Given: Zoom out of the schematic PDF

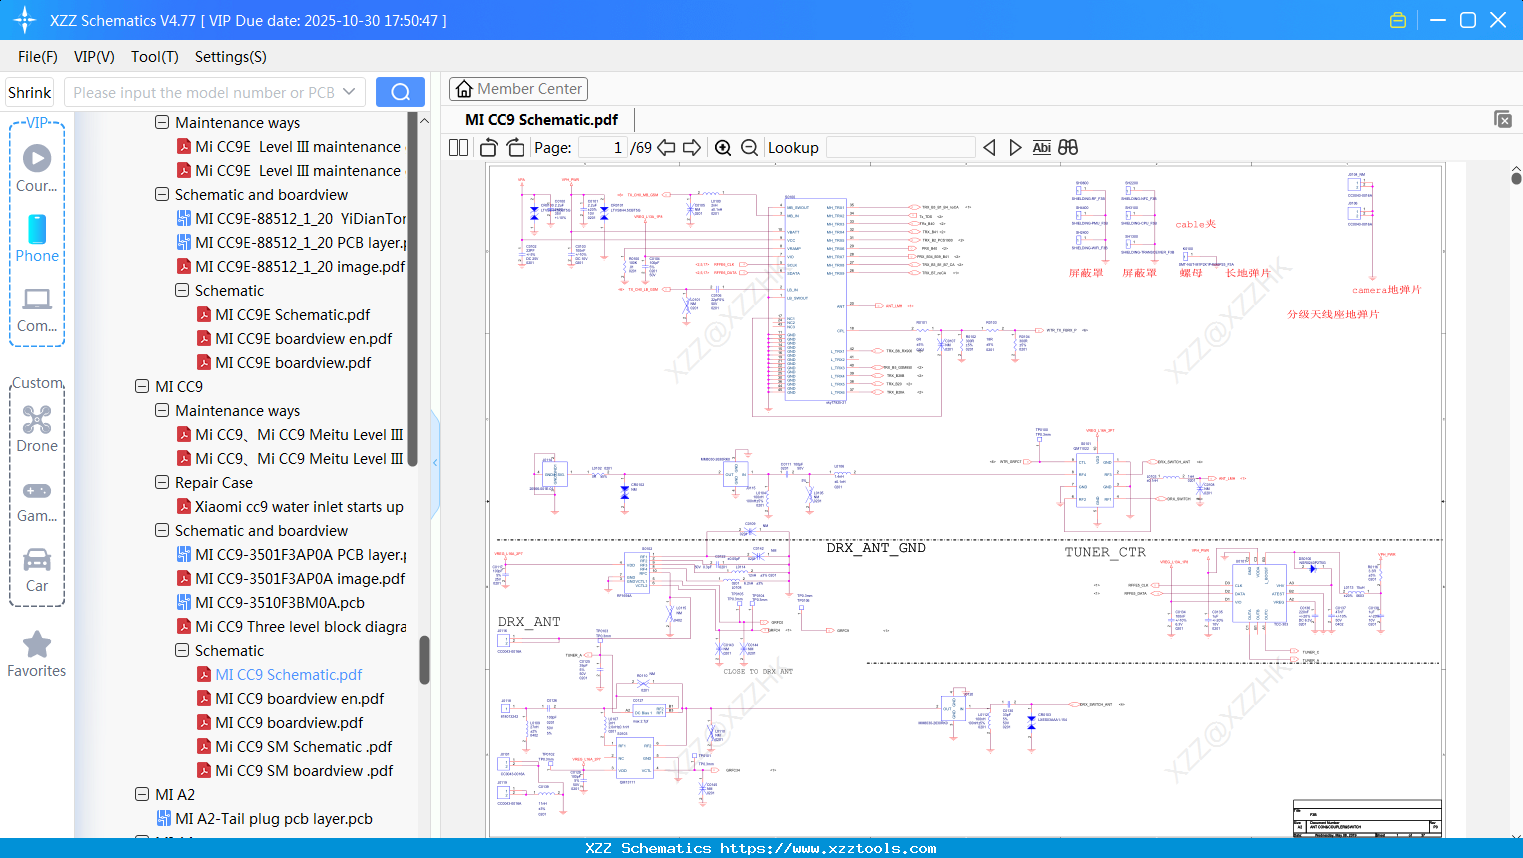Looking at the screenshot, I should pyautogui.click(x=748, y=147).
